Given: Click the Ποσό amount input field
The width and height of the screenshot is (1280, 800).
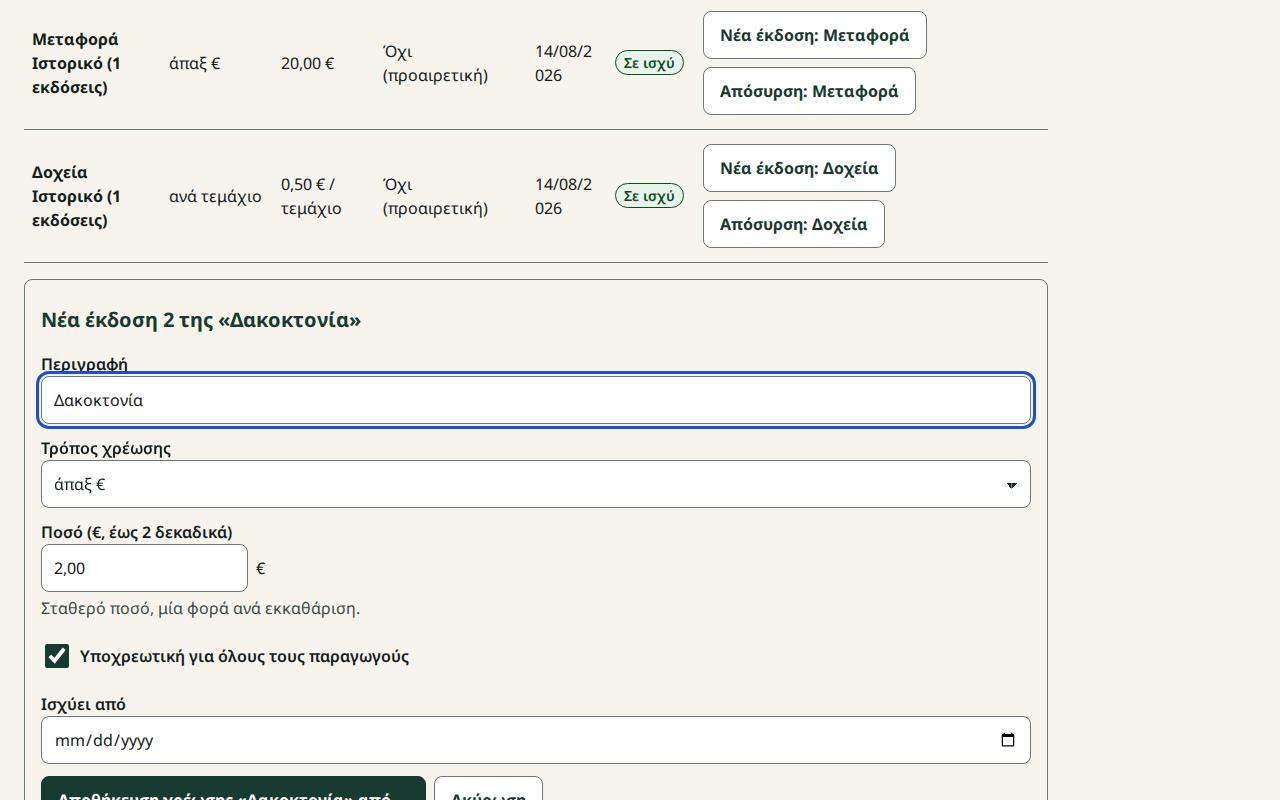Looking at the screenshot, I should [x=144, y=568].
